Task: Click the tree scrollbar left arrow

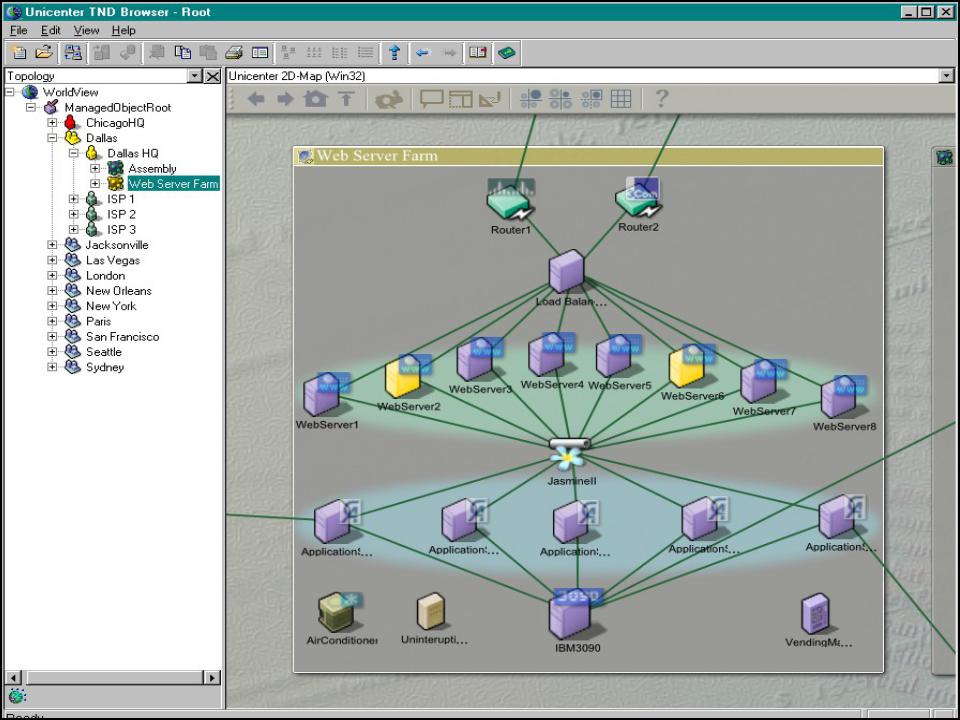Action: pyautogui.click(x=13, y=678)
